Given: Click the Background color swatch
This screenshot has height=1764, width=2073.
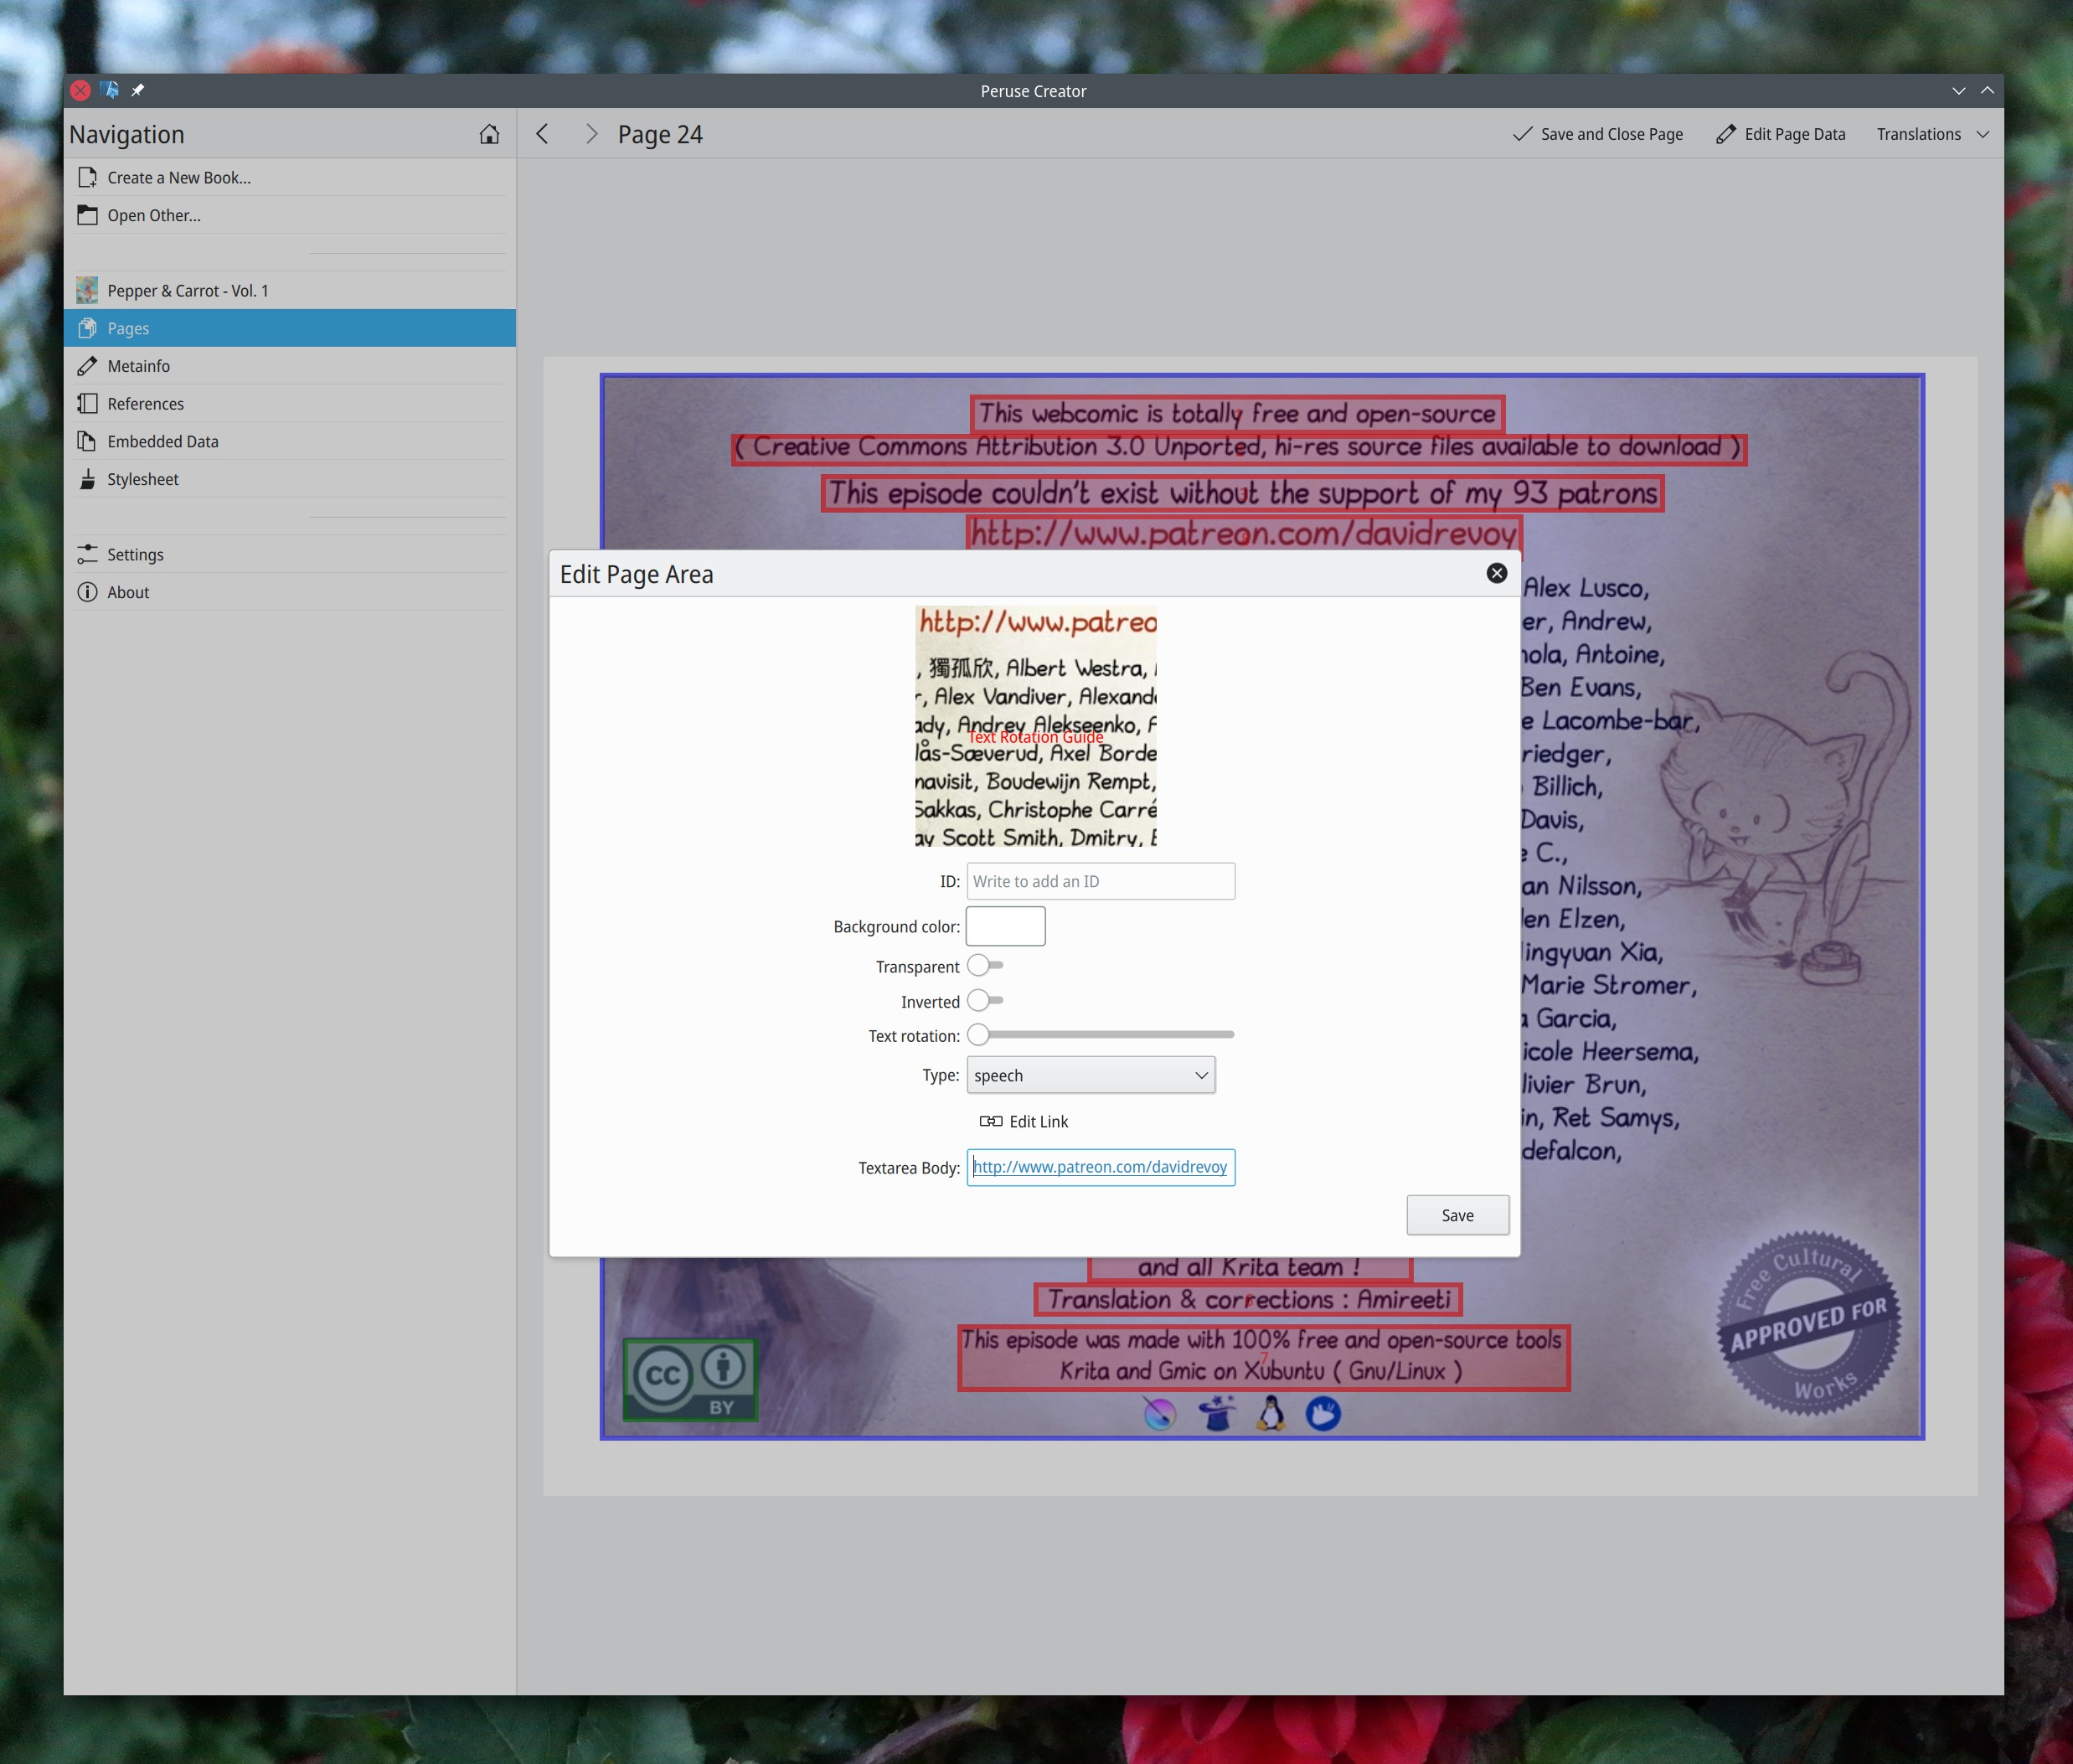Looking at the screenshot, I should 1005,926.
